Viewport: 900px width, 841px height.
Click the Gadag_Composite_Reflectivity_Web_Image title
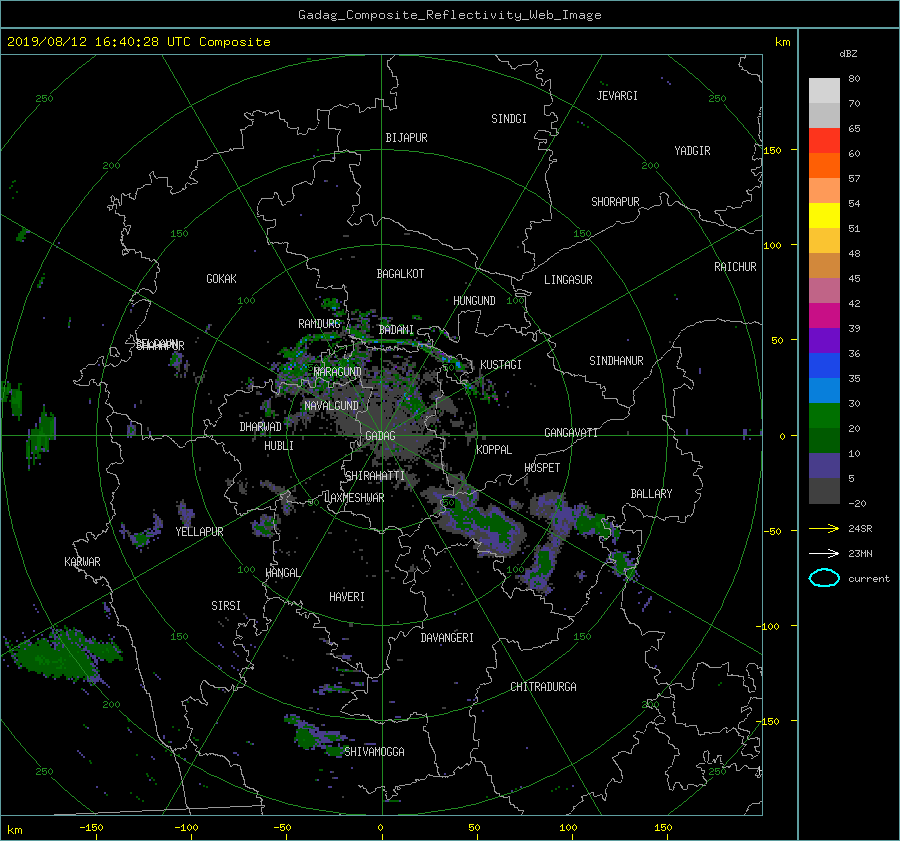coord(449,15)
